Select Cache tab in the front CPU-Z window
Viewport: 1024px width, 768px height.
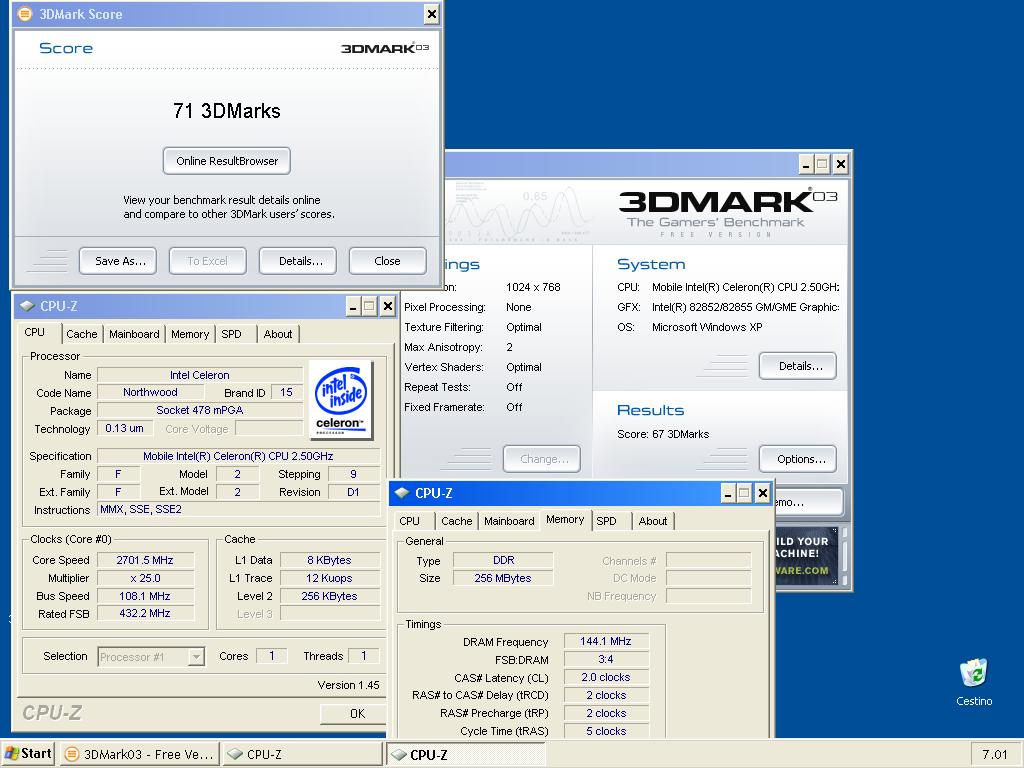point(456,520)
